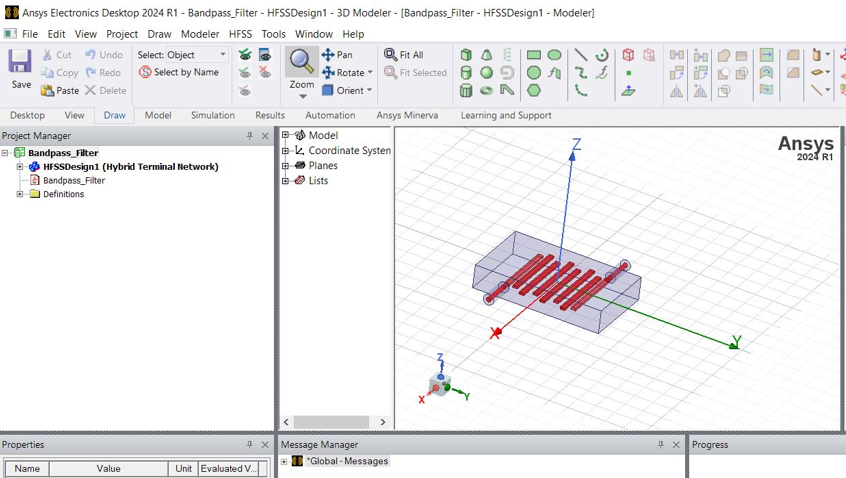This screenshot has height=478, width=846.
Task: Click the history tree scrollbar right arrow
Action: coord(383,422)
